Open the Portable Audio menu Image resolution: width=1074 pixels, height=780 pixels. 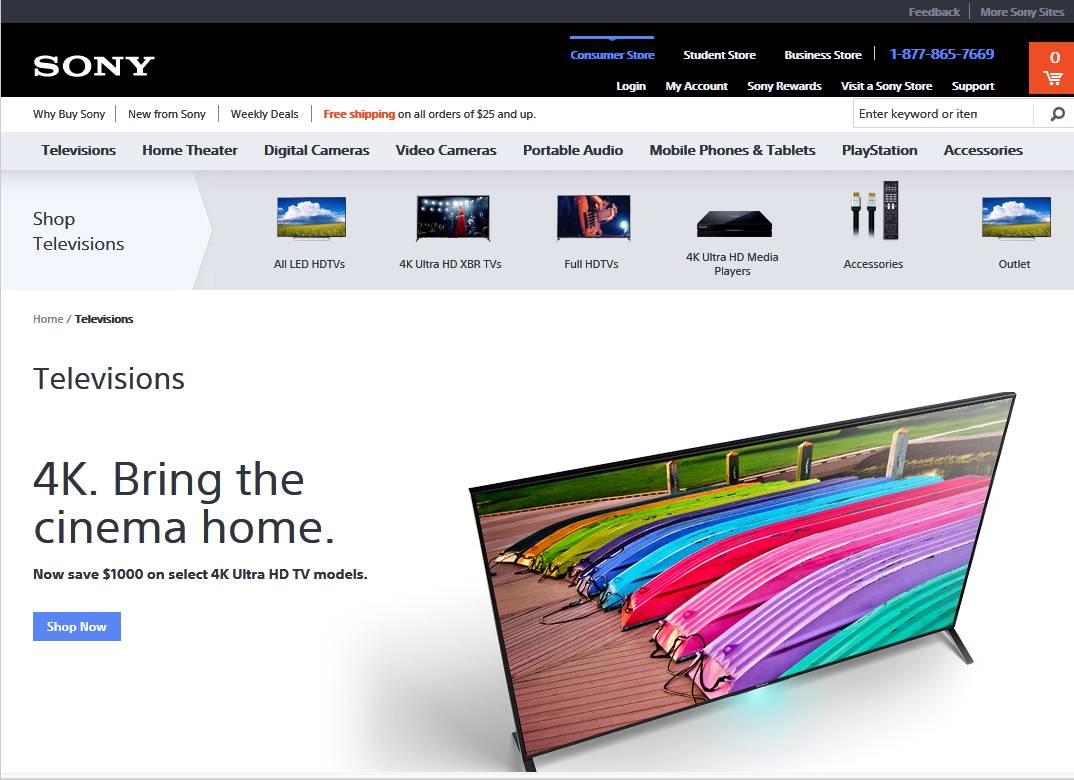[x=573, y=150]
